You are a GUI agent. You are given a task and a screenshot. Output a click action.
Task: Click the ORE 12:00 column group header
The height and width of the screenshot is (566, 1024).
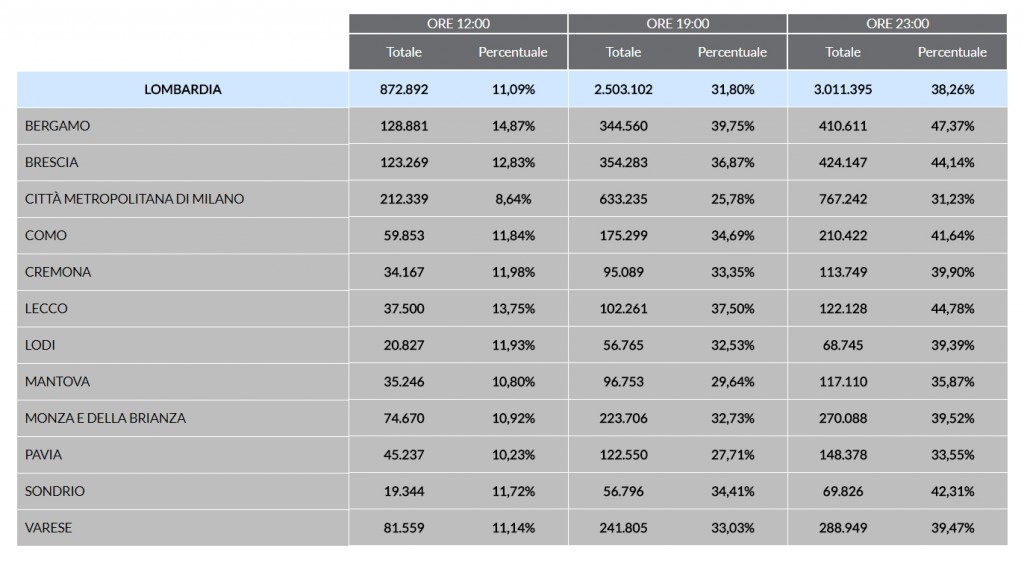[x=458, y=24]
